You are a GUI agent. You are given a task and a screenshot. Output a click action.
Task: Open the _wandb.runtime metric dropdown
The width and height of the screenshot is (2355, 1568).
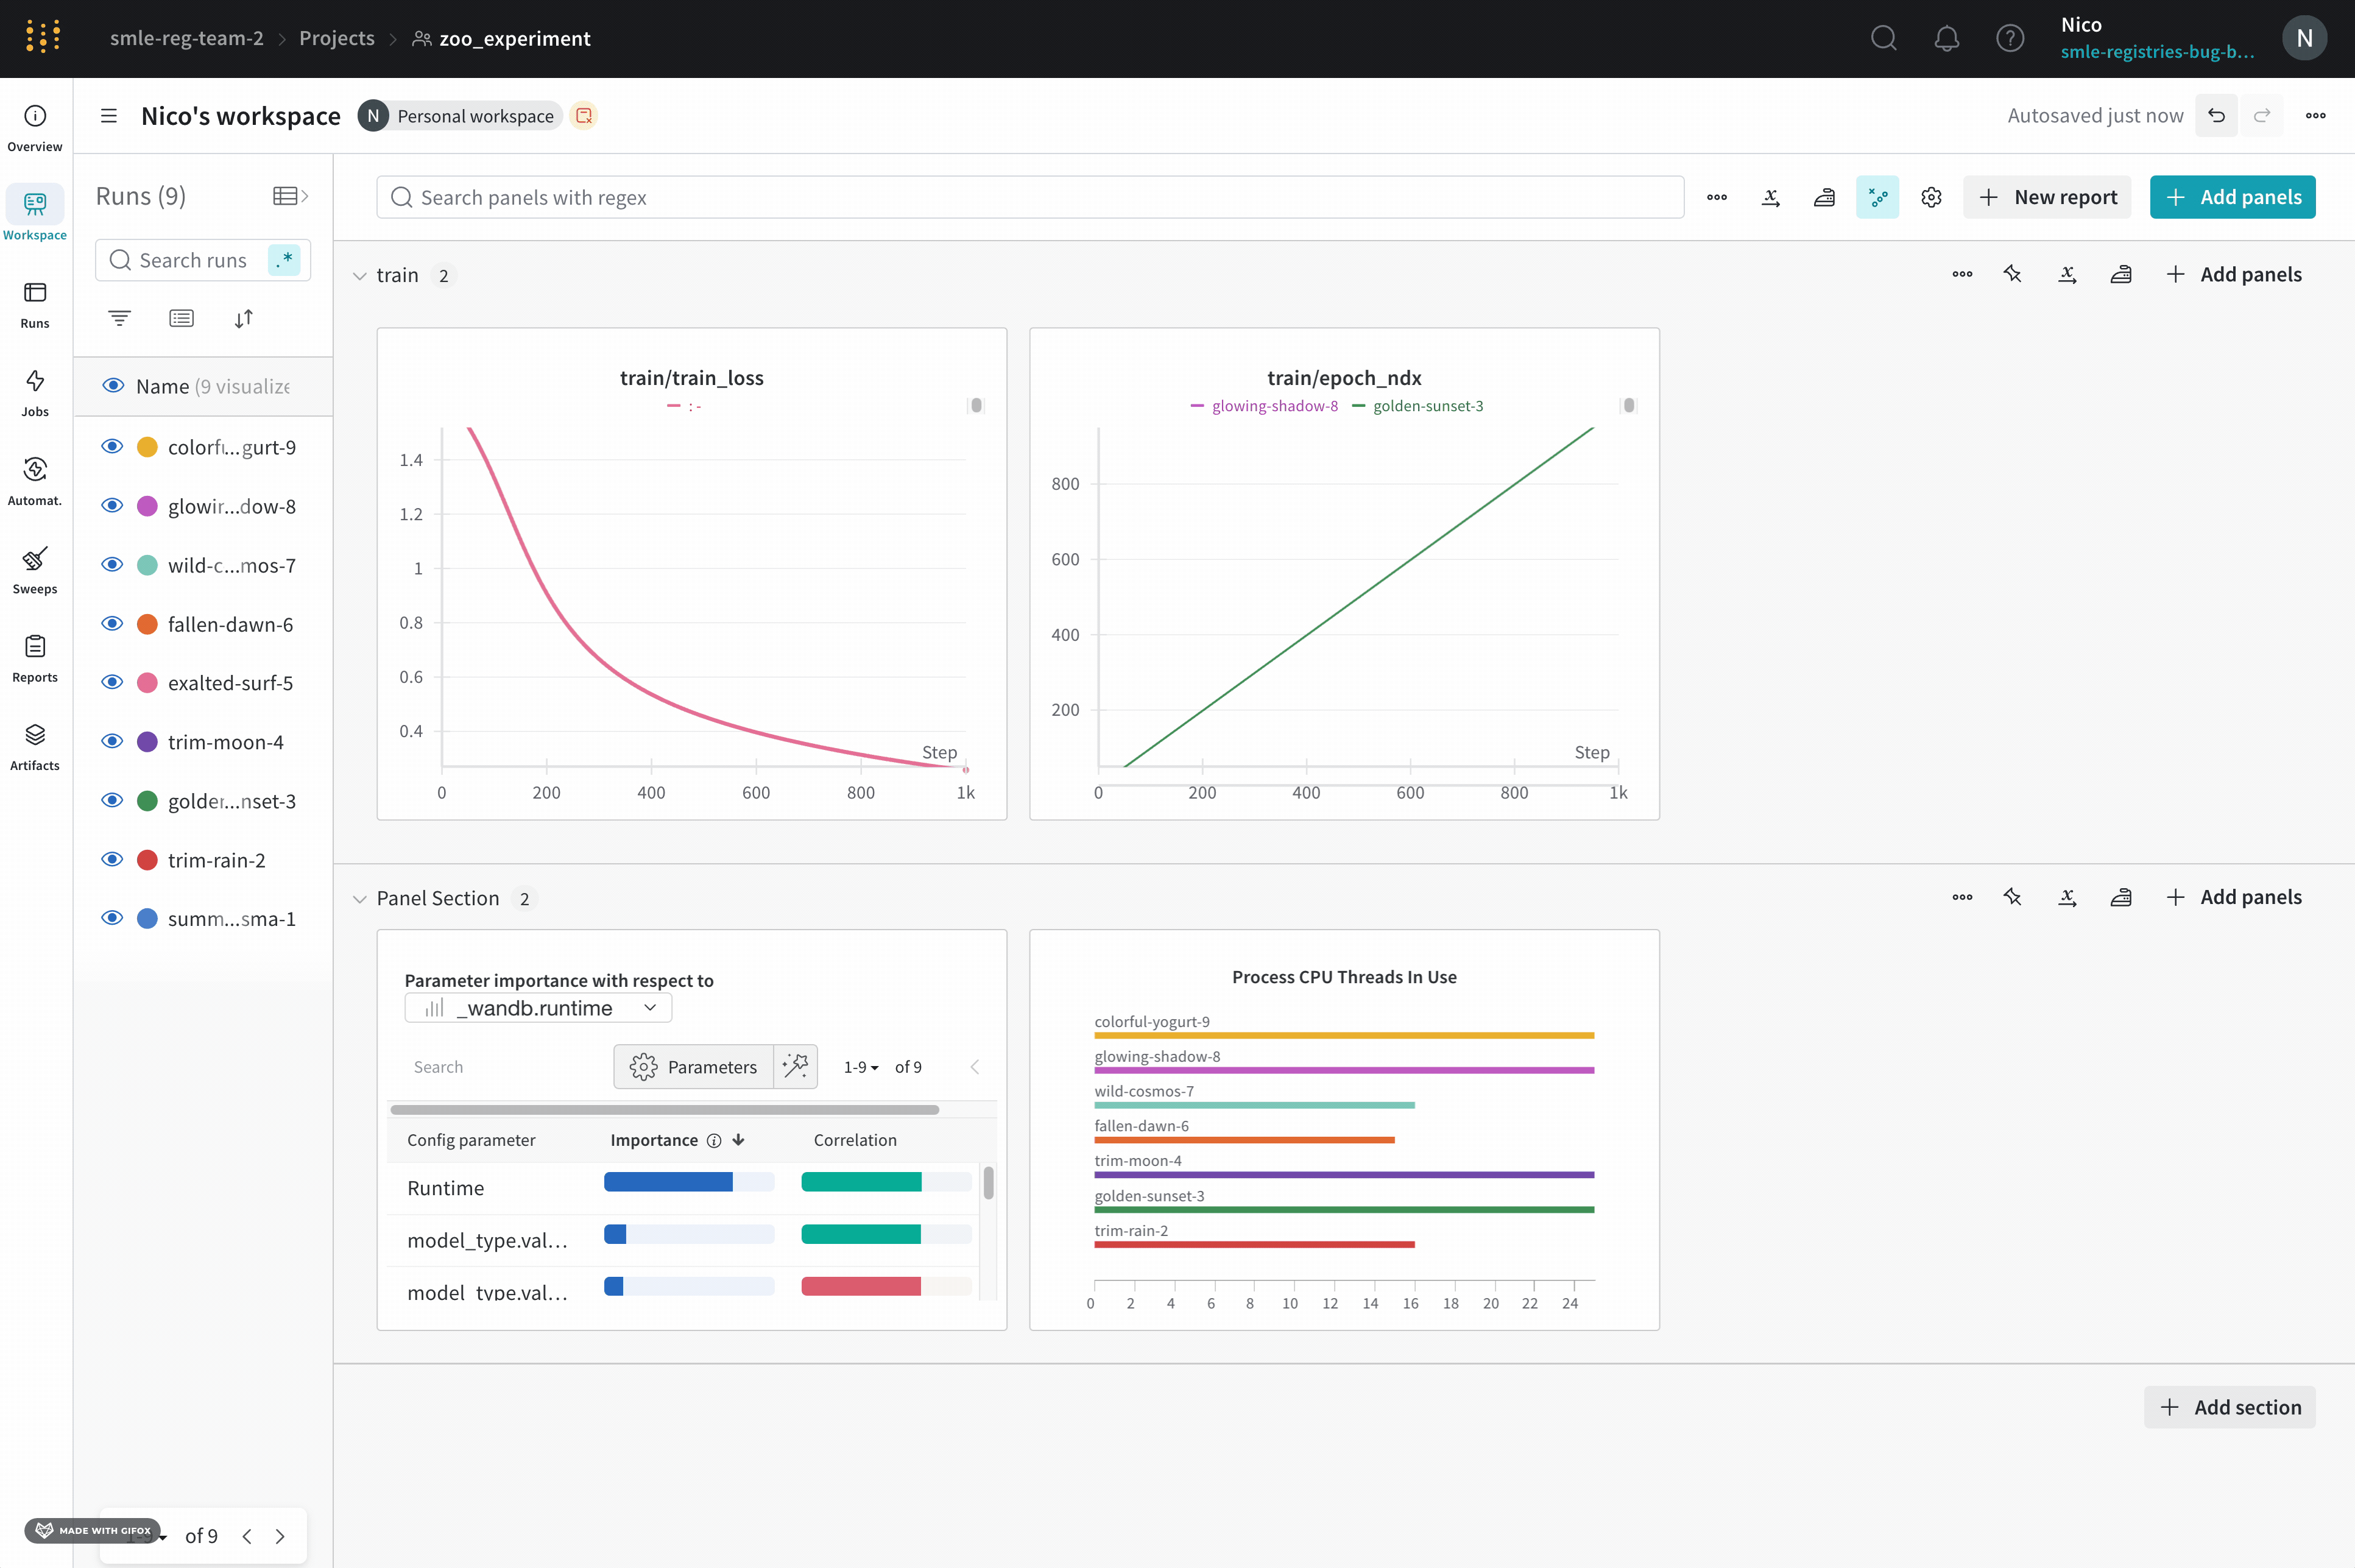tap(537, 1008)
